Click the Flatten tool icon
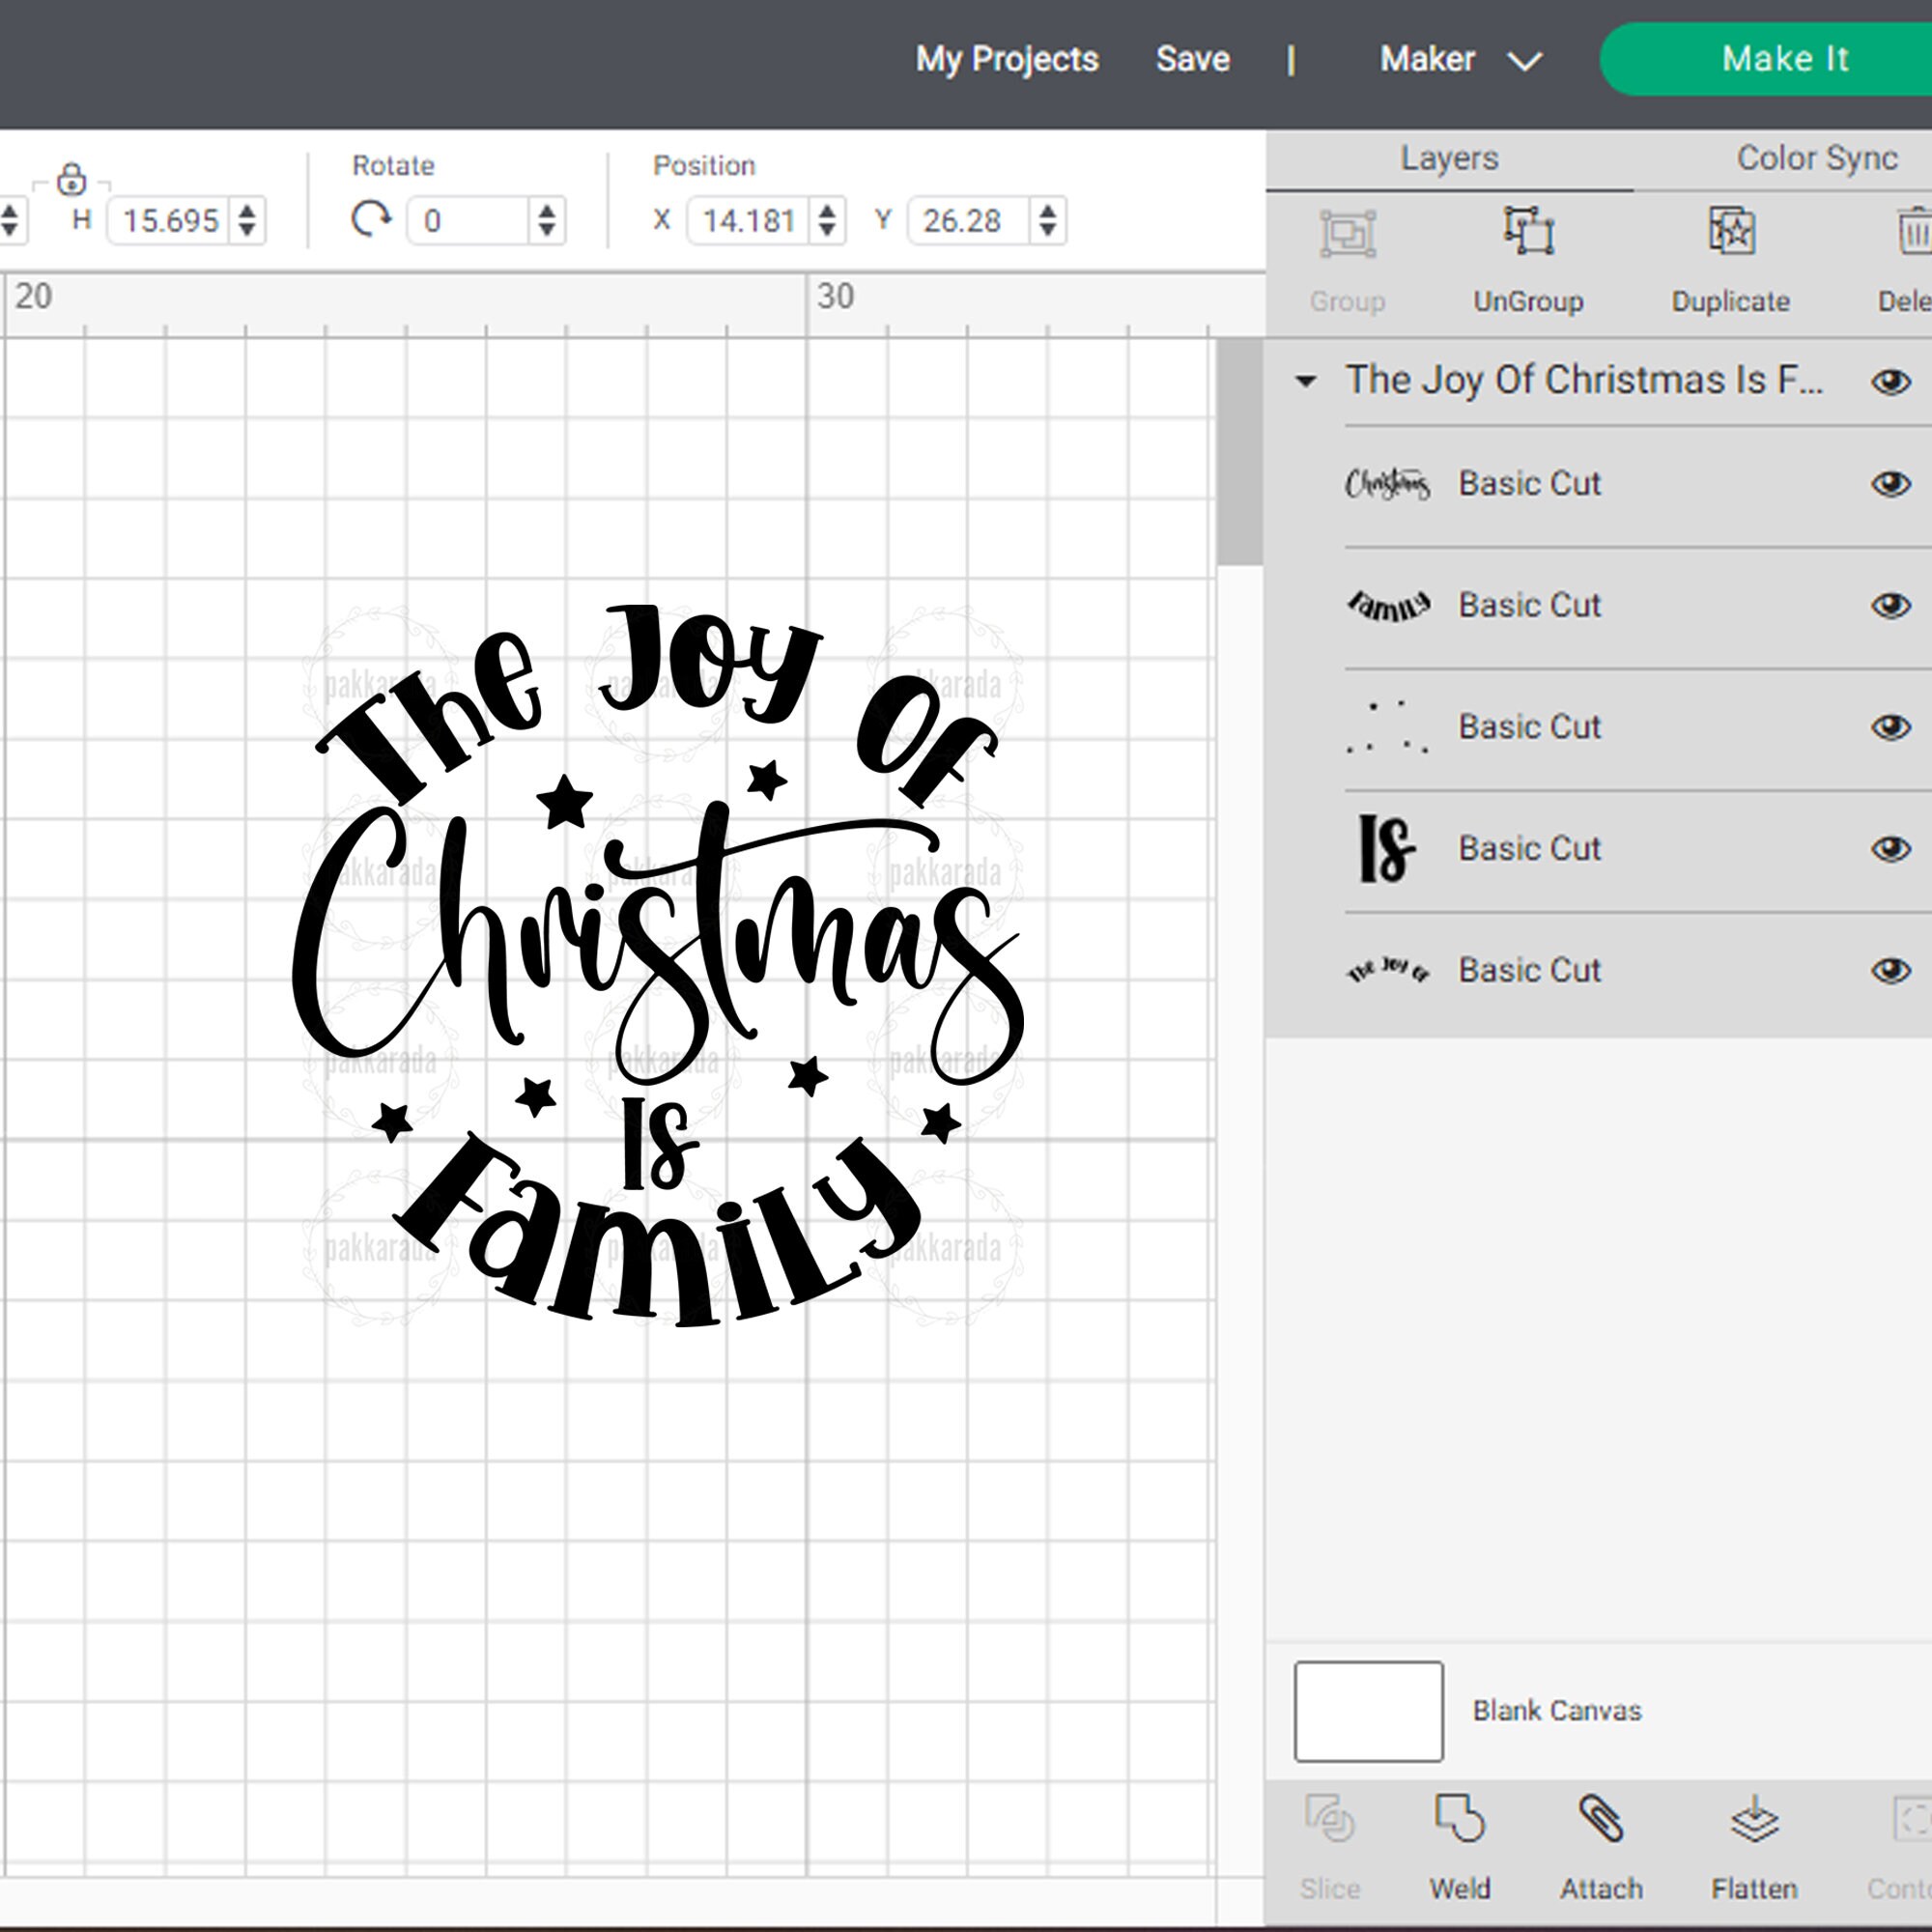 1754,1819
